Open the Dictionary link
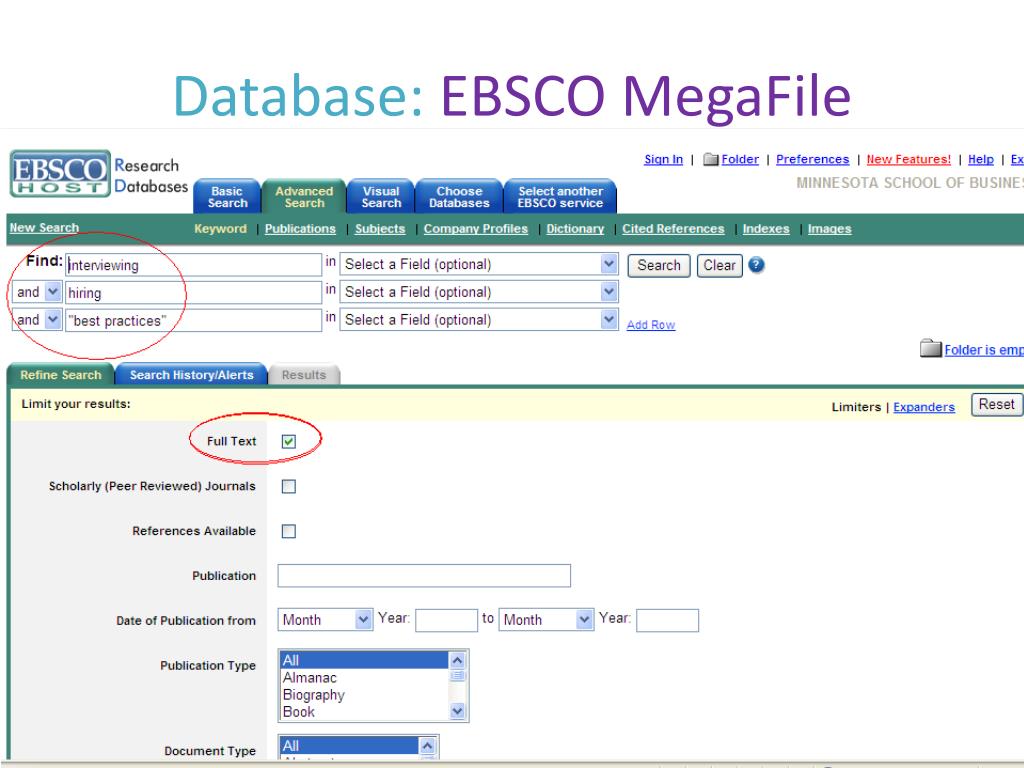Screen dimensions: 1024x768 point(575,229)
